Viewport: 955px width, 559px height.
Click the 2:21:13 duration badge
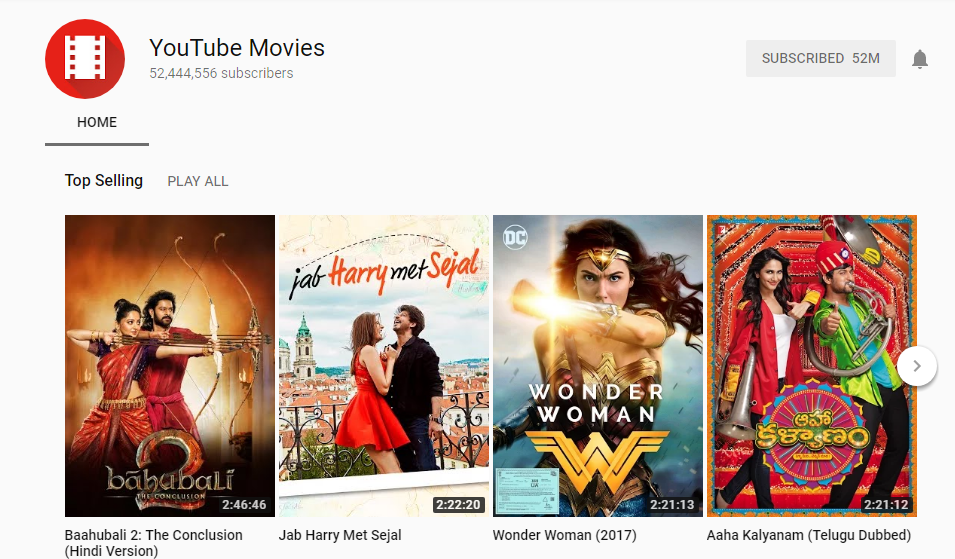click(672, 505)
